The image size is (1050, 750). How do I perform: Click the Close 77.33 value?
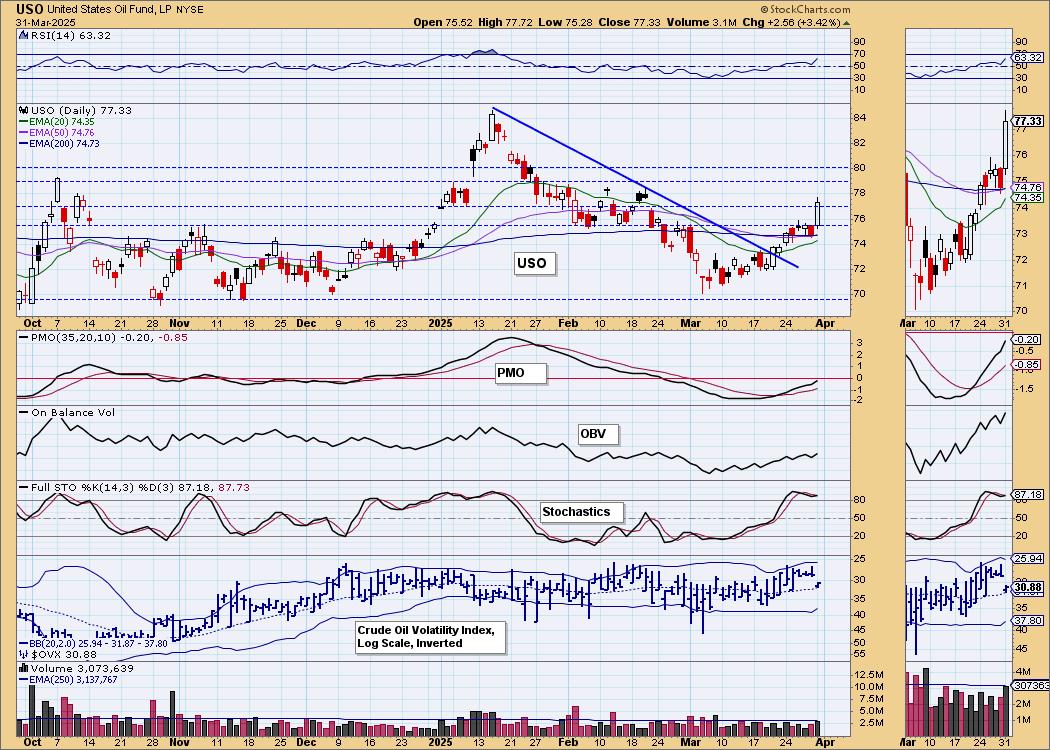coord(628,22)
